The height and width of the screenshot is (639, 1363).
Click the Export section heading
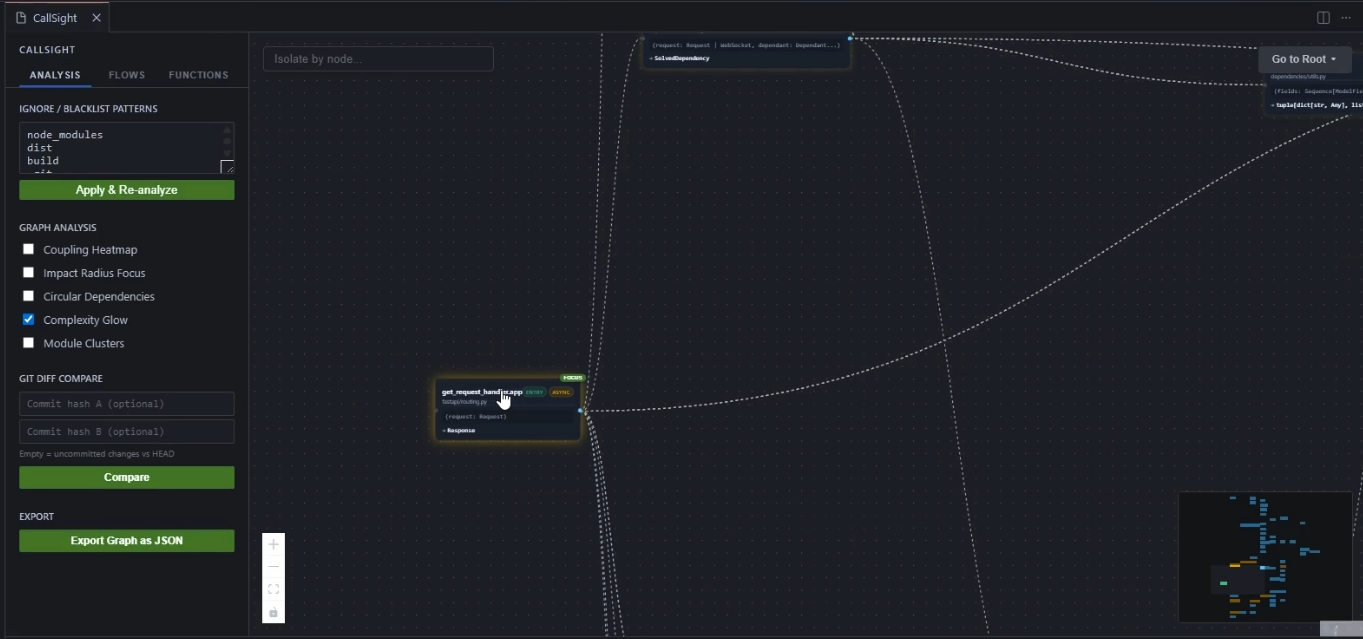(37, 517)
